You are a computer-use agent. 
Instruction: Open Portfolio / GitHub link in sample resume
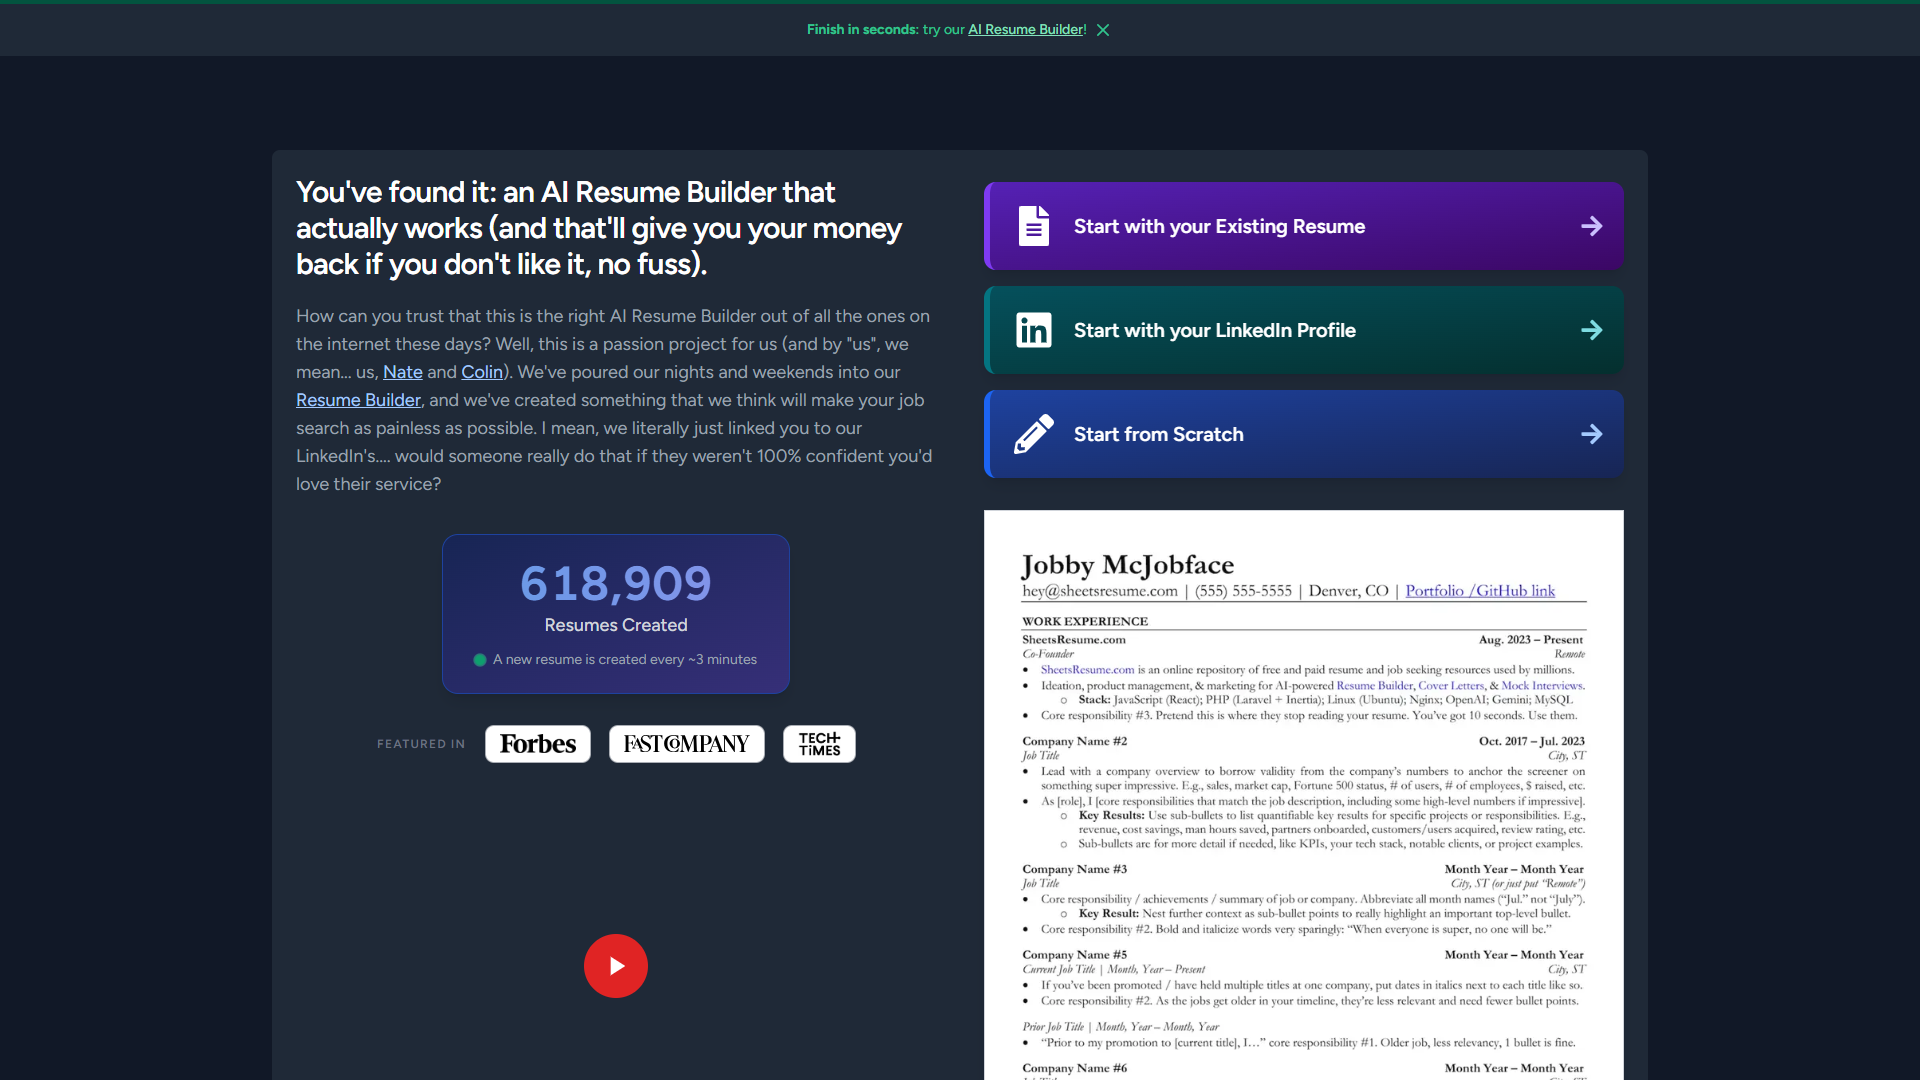point(1480,591)
